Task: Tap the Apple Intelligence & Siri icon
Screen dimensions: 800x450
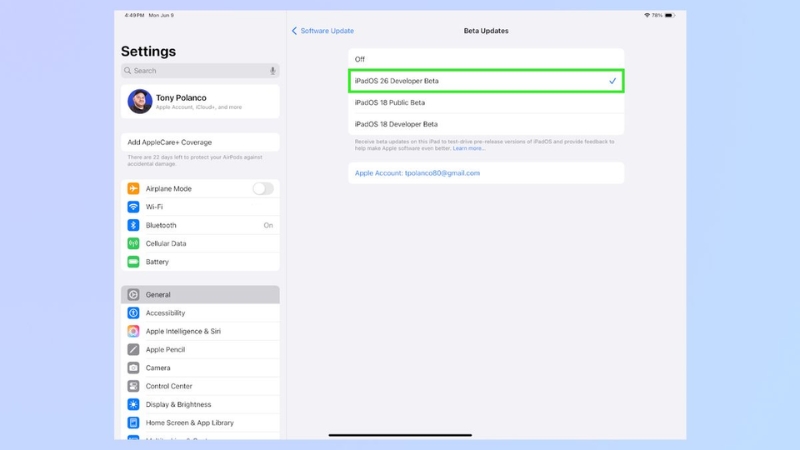Action: coord(133,331)
